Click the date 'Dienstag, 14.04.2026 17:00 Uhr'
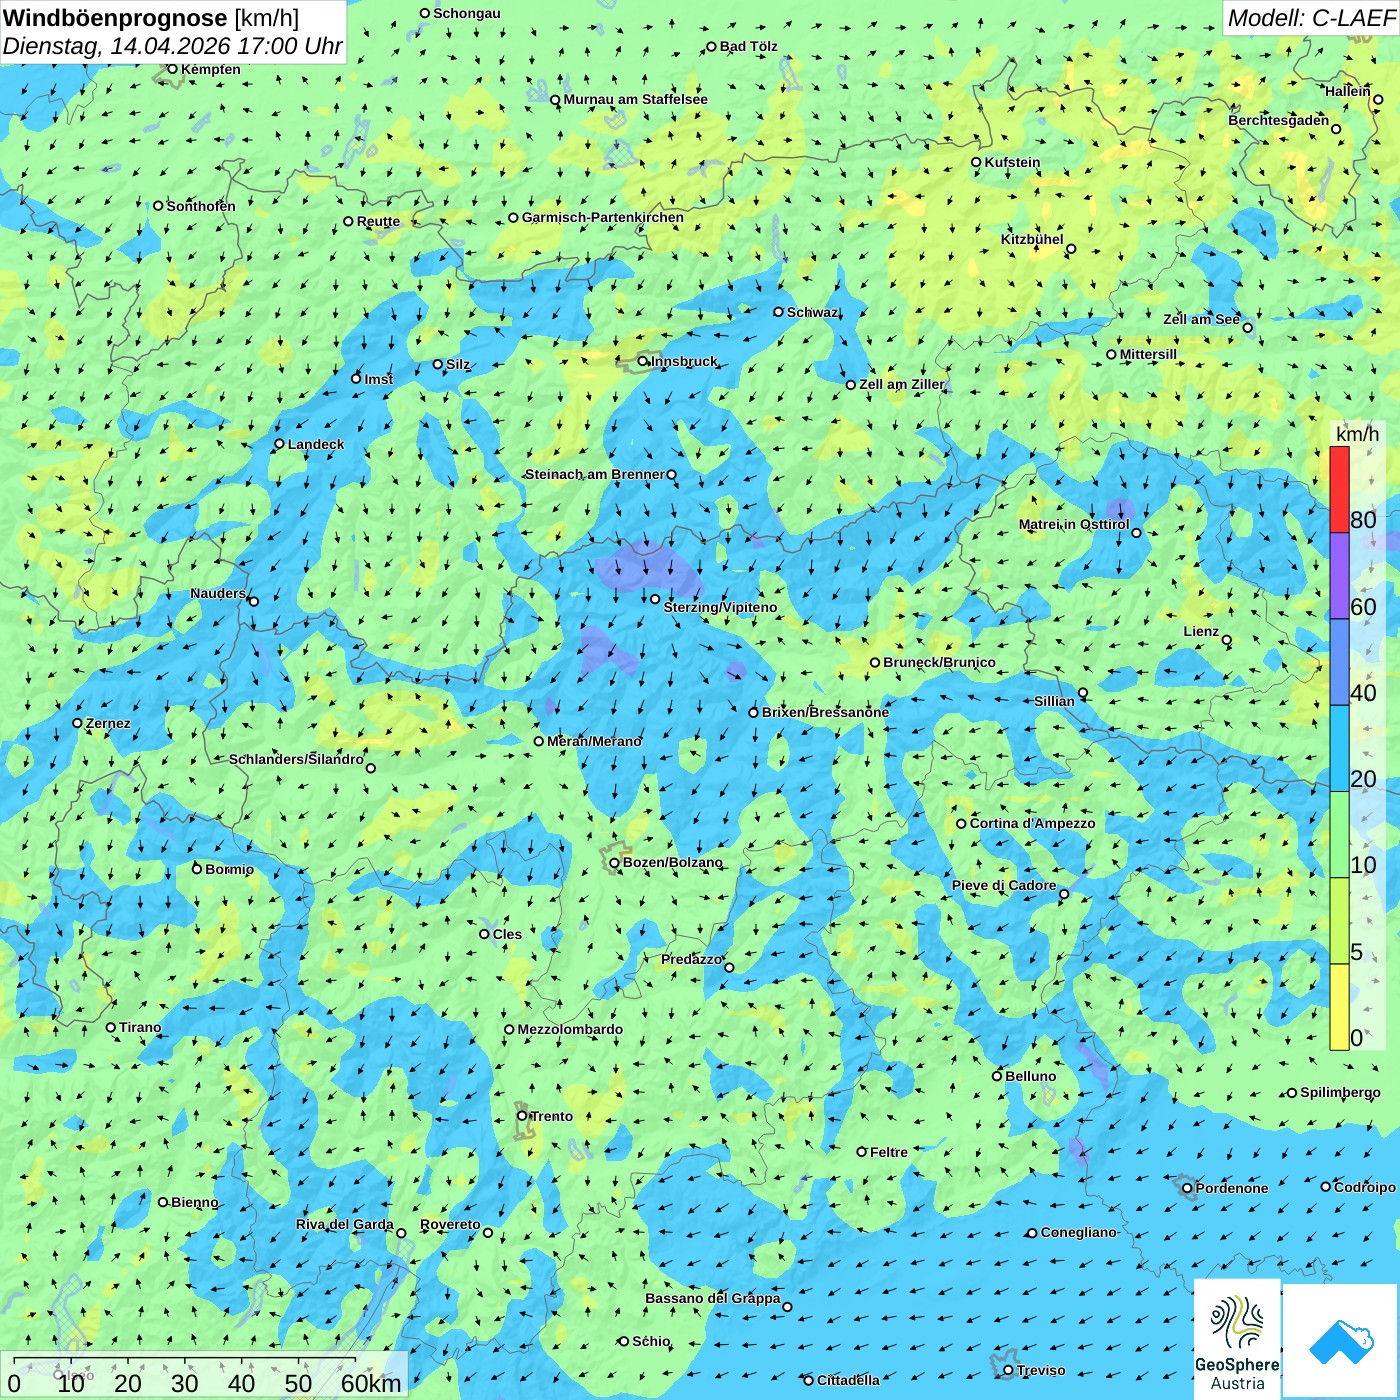The width and height of the screenshot is (1400, 1400). [172, 46]
